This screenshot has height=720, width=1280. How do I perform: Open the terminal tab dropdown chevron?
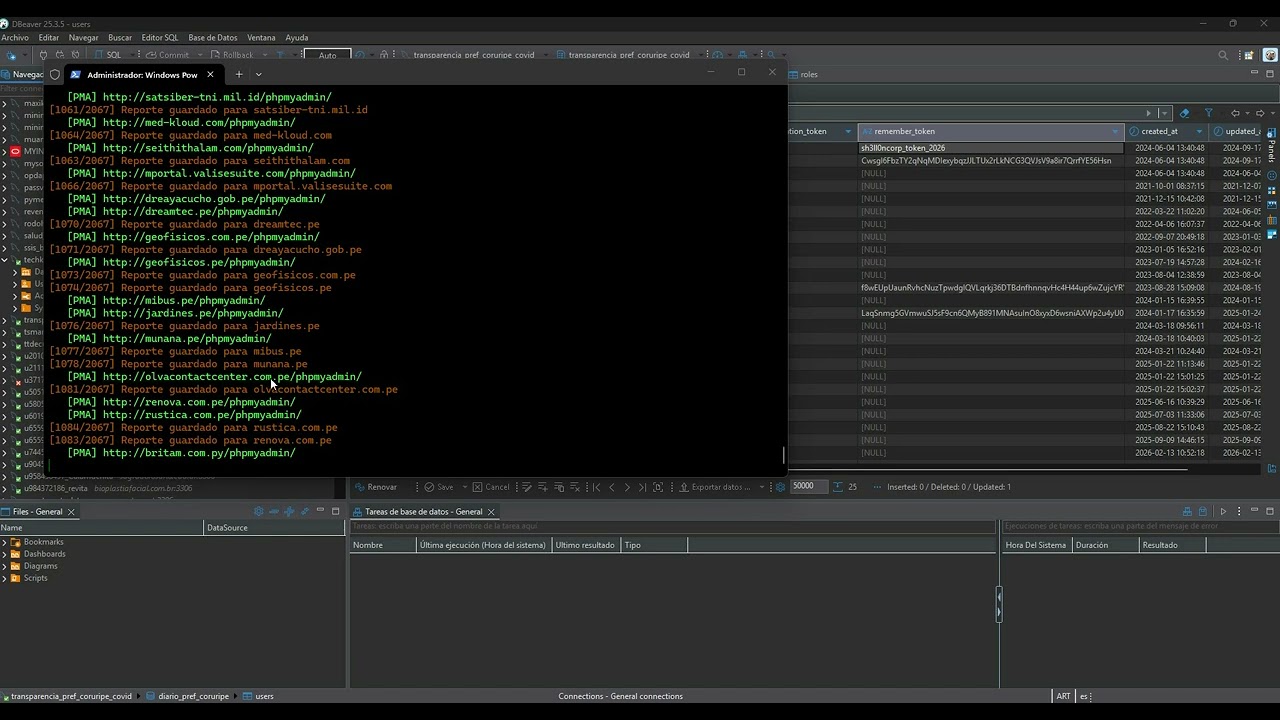pos(259,74)
